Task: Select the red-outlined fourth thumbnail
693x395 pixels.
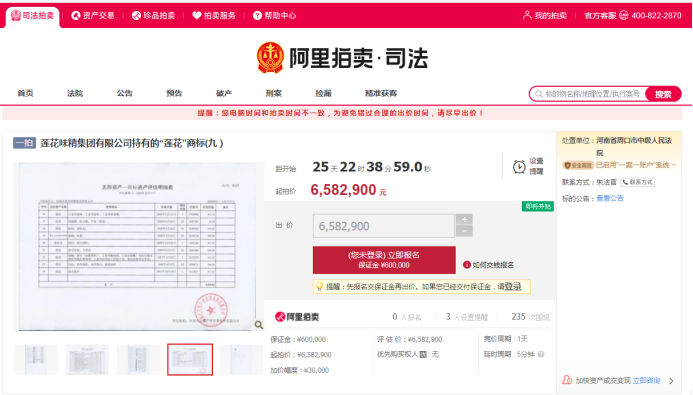Action: [190, 360]
